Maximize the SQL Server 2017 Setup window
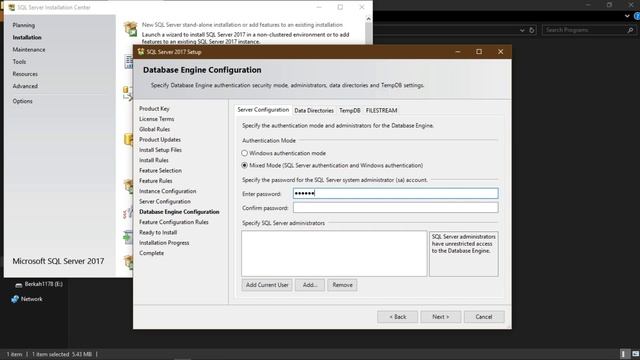 pyautogui.click(x=479, y=52)
